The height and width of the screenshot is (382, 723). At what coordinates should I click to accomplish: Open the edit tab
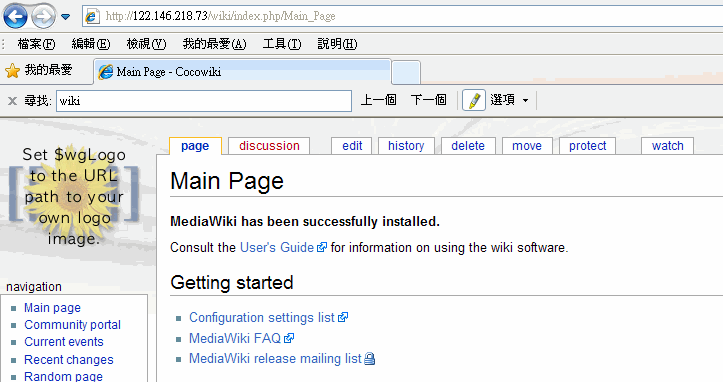tap(352, 146)
